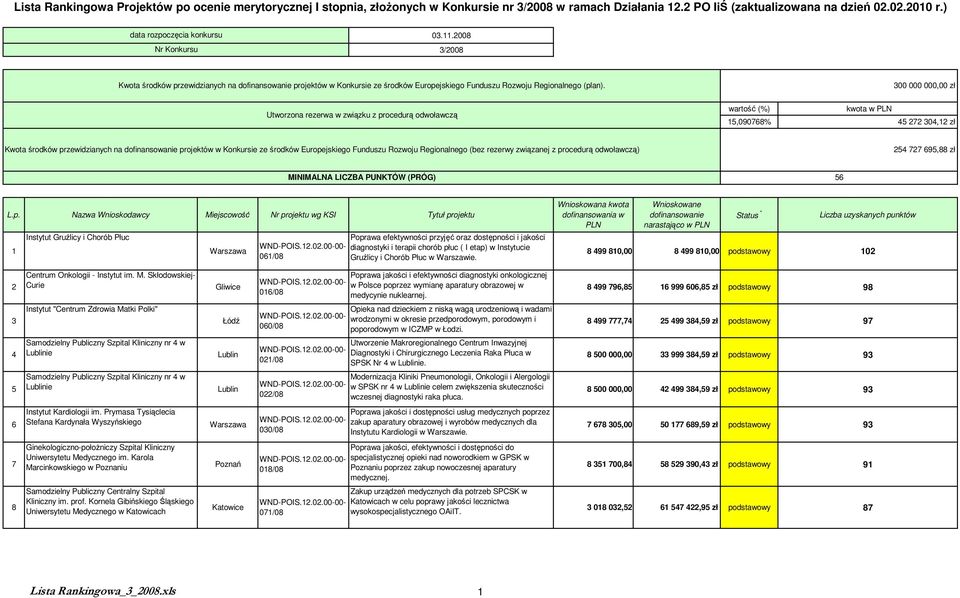The width and height of the screenshot is (960, 598).
Task: Click the yellow 'podstawowy' status in row 8
Action: point(749,507)
